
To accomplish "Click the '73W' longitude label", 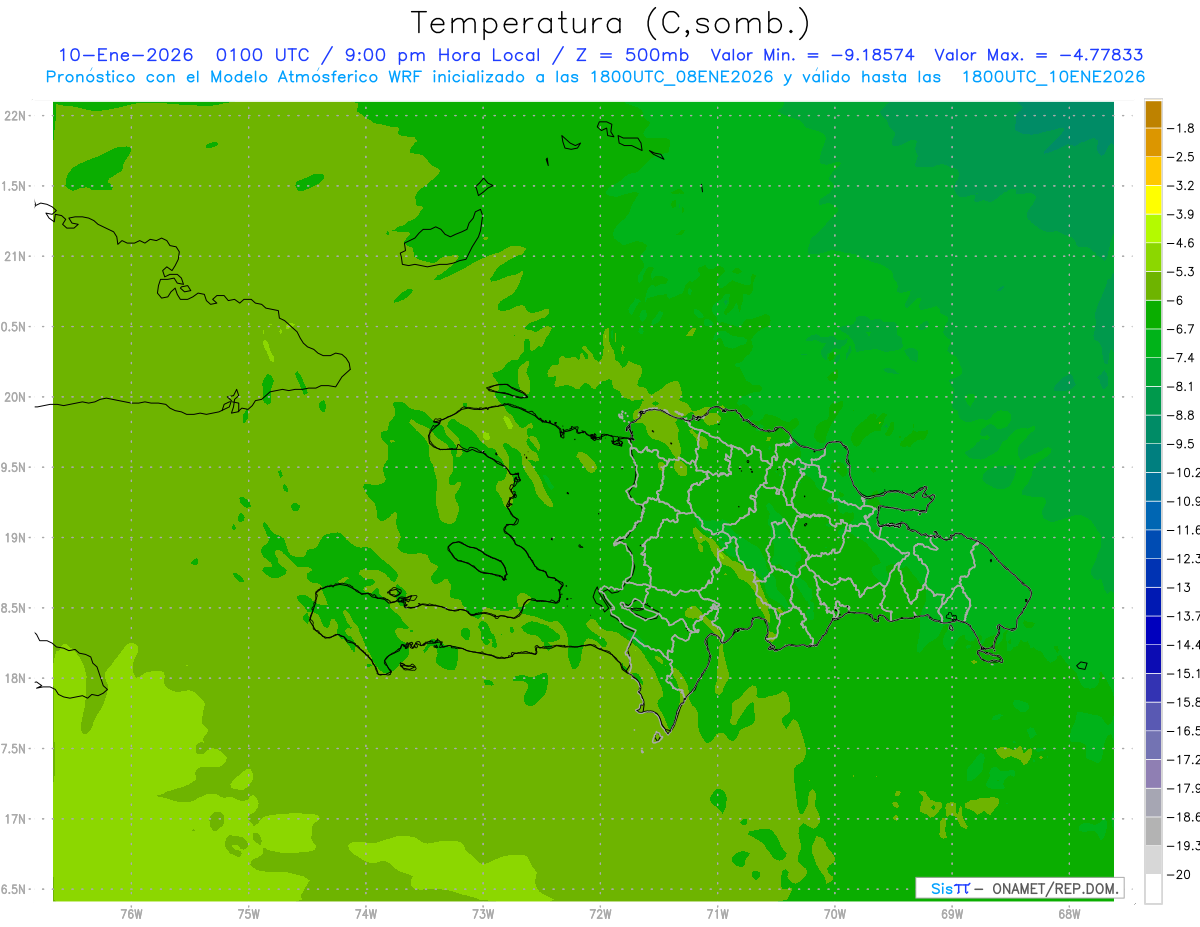I will pos(483,914).
